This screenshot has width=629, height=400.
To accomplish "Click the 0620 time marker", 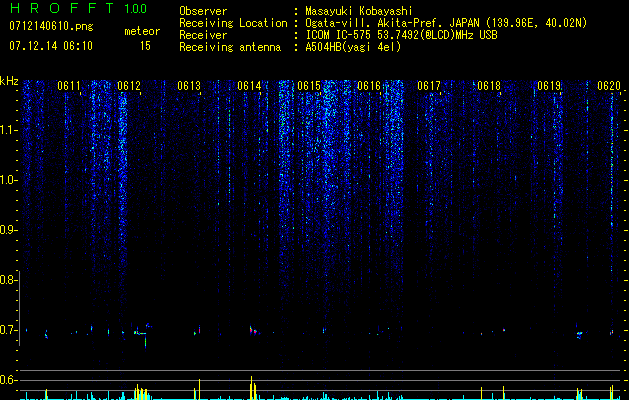I will (609, 86).
